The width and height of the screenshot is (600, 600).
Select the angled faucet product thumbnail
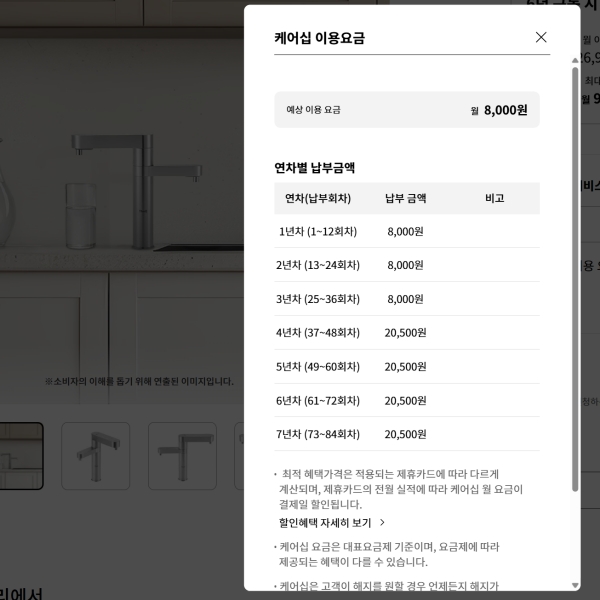96,456
